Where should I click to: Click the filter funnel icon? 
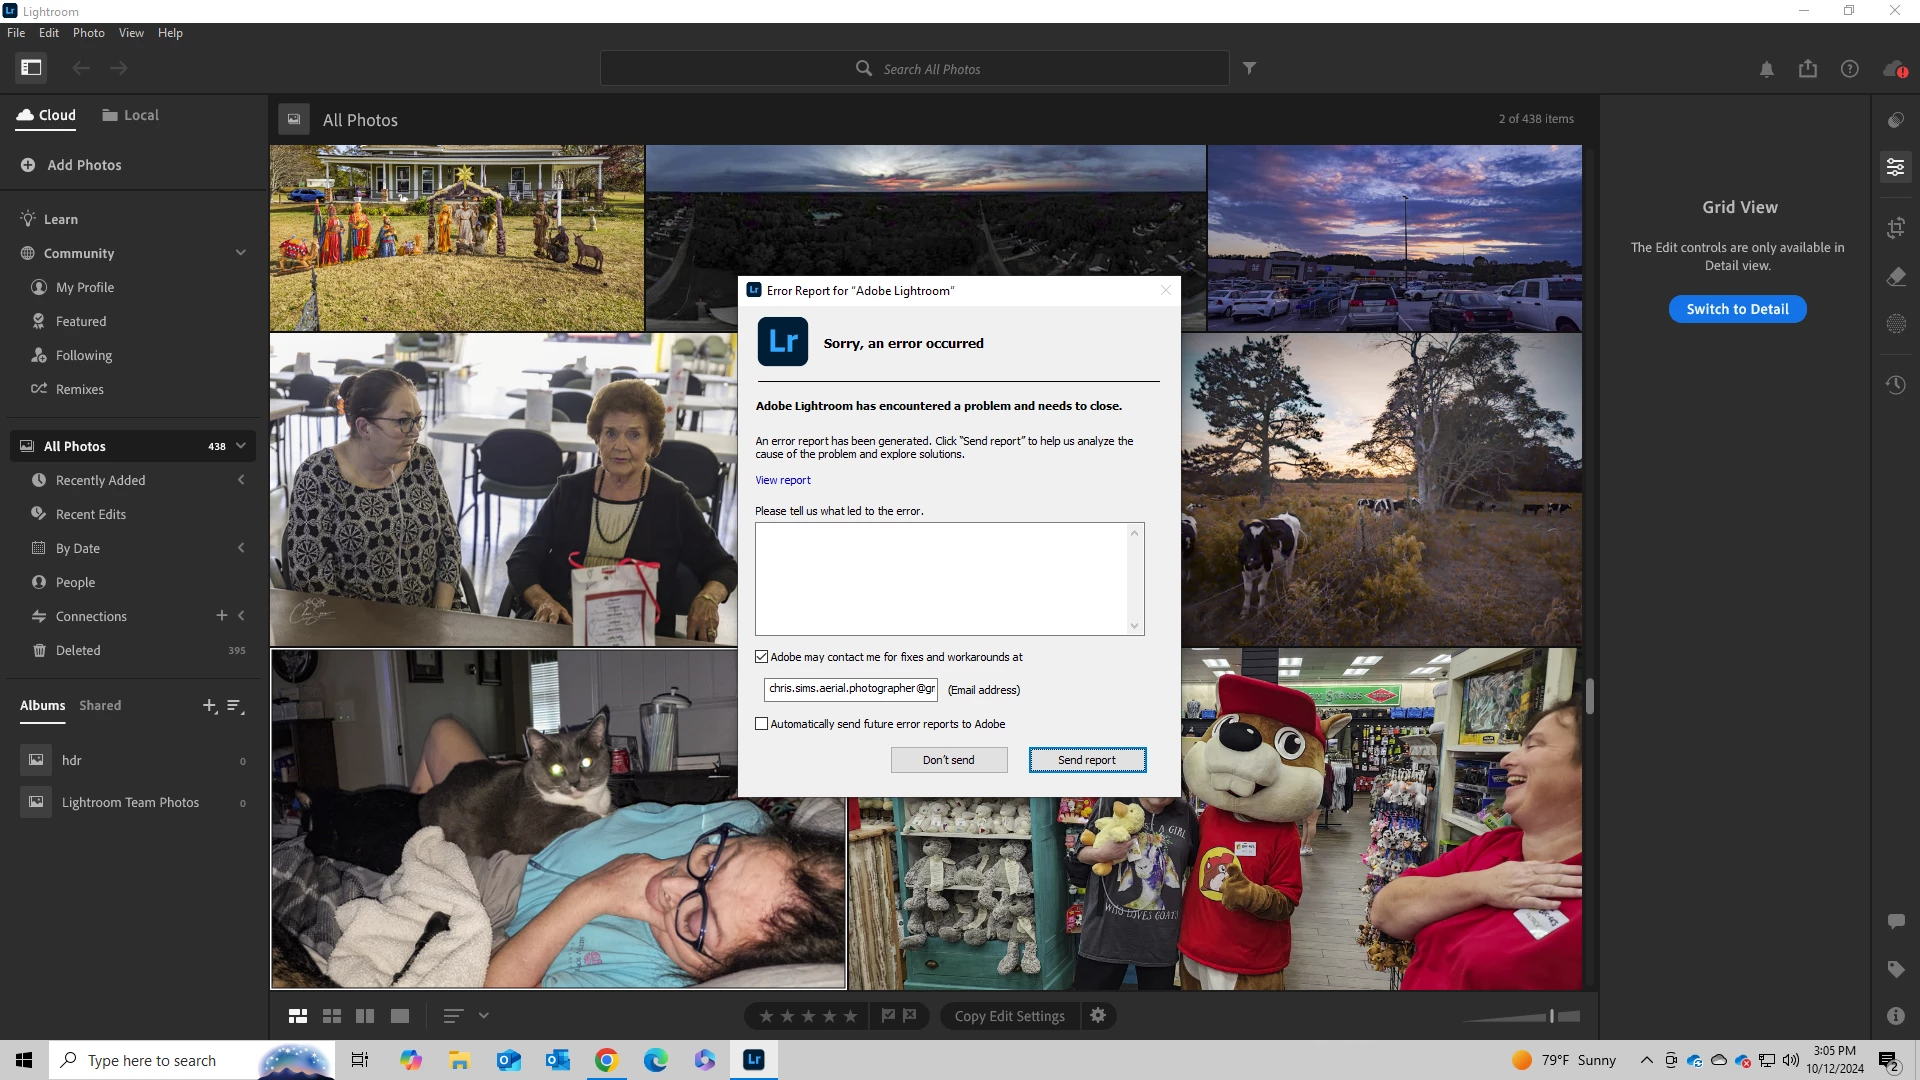coord(1249,68)
